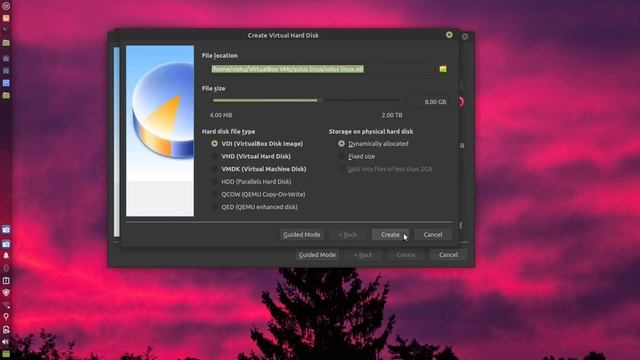Choose Fixed size storage
Image resolution: width=640 pixels, height=360 pixels.
click(357, 156)
